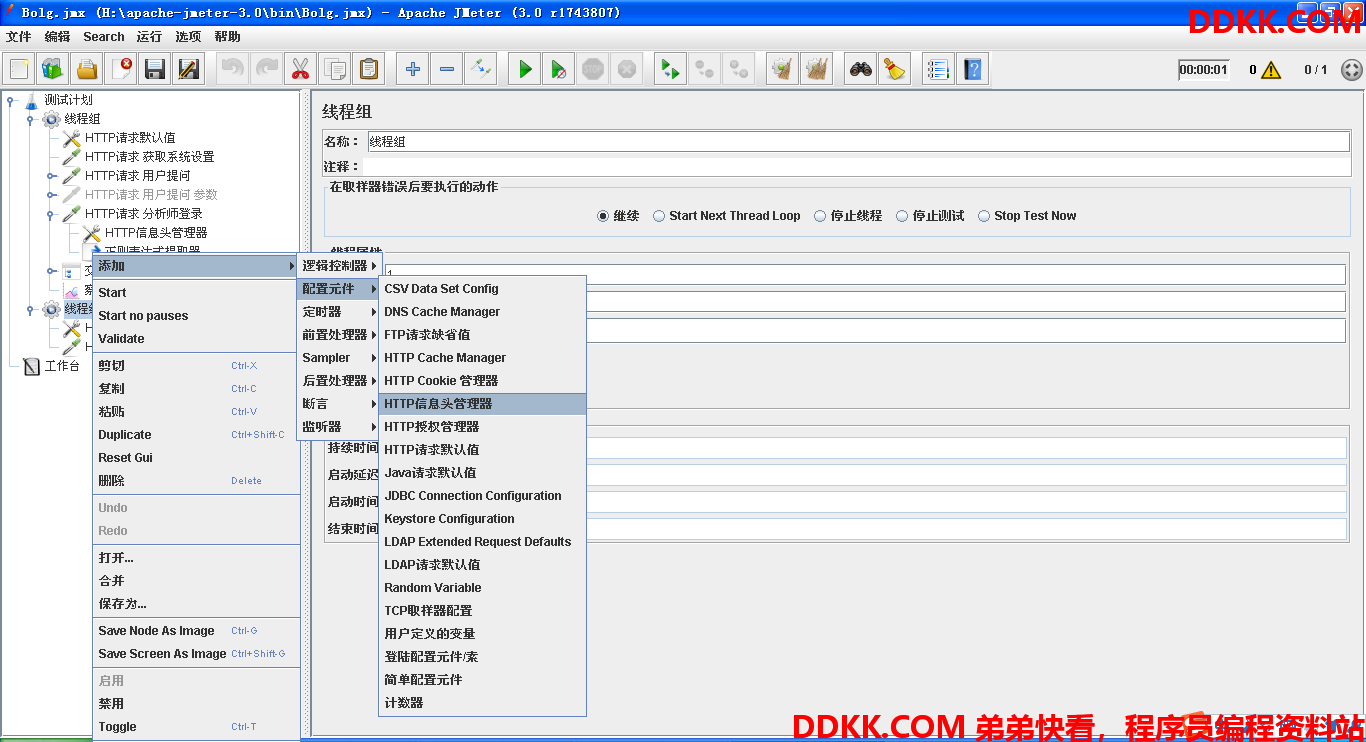Click the Save As pencil-disk icon
The height and width of the screenshot is (742, 1366).
pyautogui.click(x=189, y=69)
